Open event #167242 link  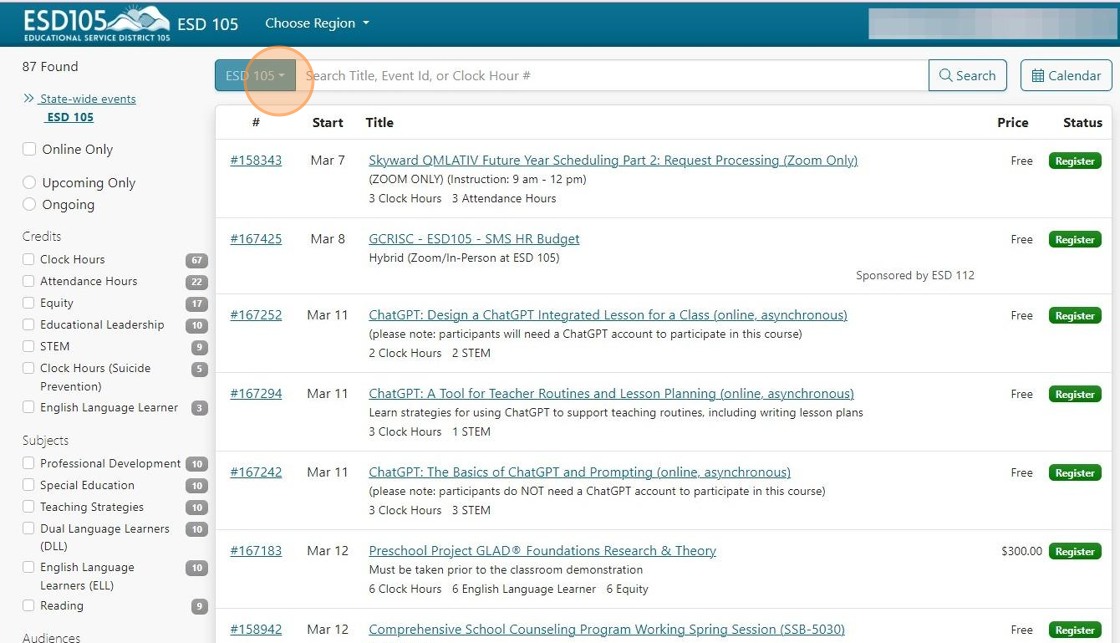[x=256, y=472]
